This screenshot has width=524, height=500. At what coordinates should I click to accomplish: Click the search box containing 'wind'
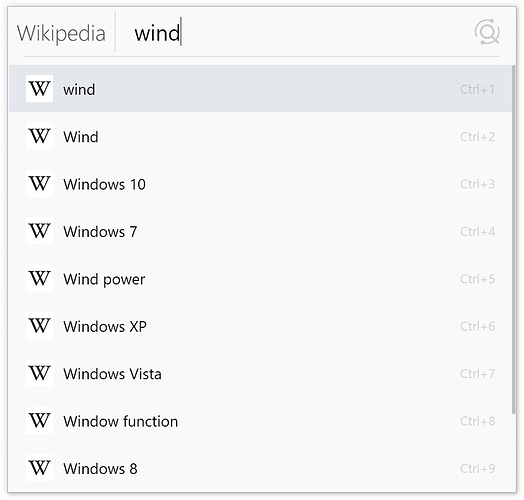tap(294, 33)
